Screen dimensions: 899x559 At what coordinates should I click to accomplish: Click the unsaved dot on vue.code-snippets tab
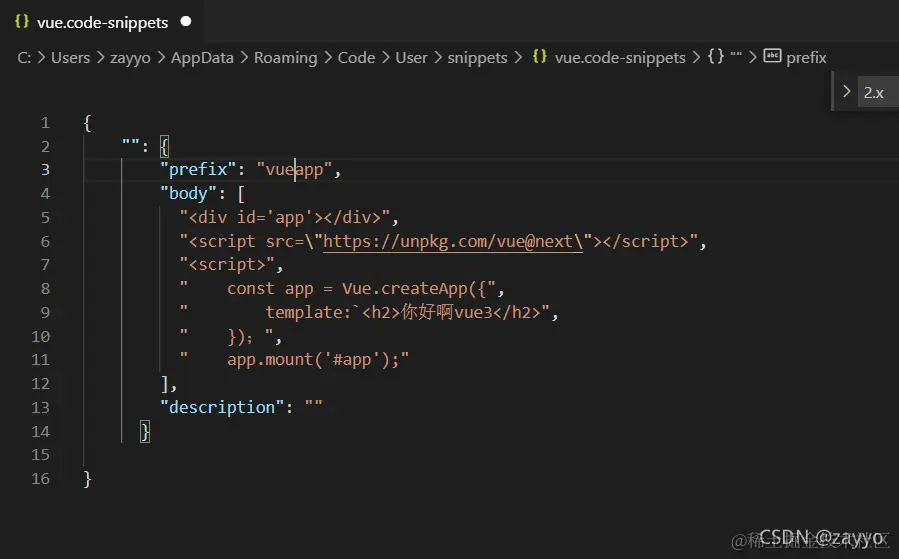click(x=186, y=22)
